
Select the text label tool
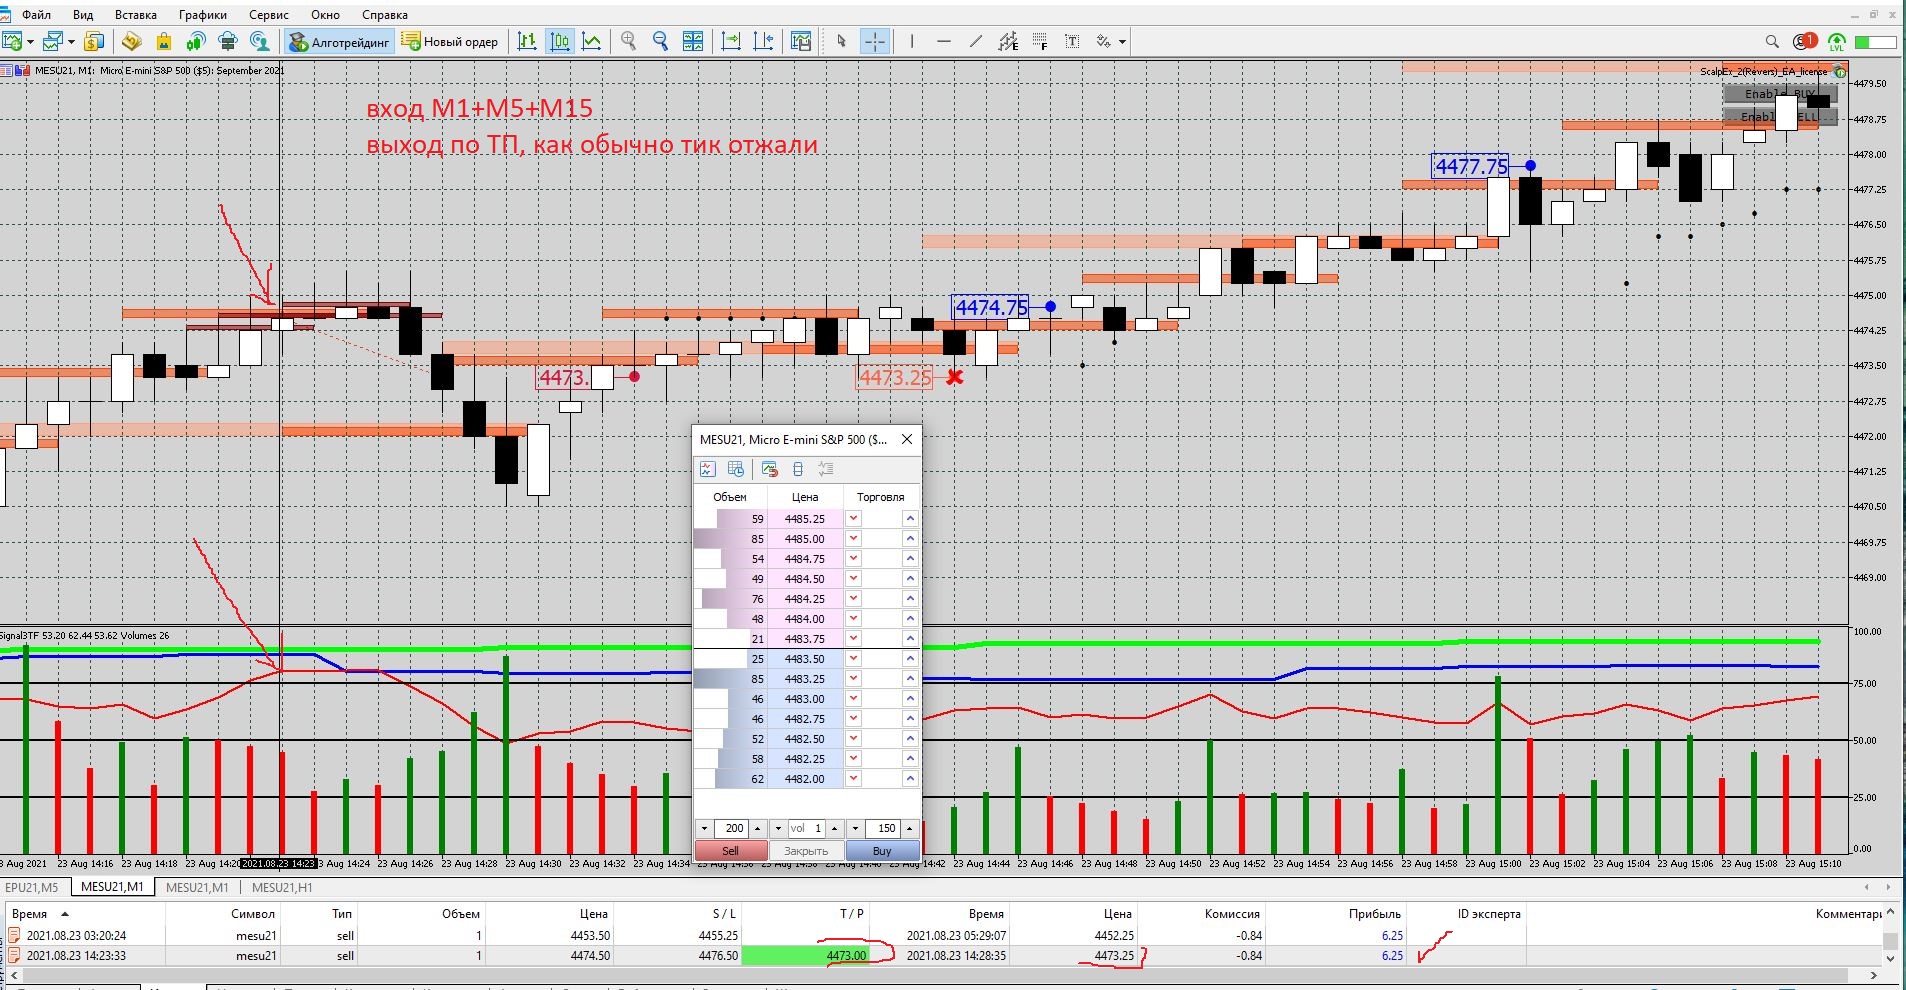1072,42
